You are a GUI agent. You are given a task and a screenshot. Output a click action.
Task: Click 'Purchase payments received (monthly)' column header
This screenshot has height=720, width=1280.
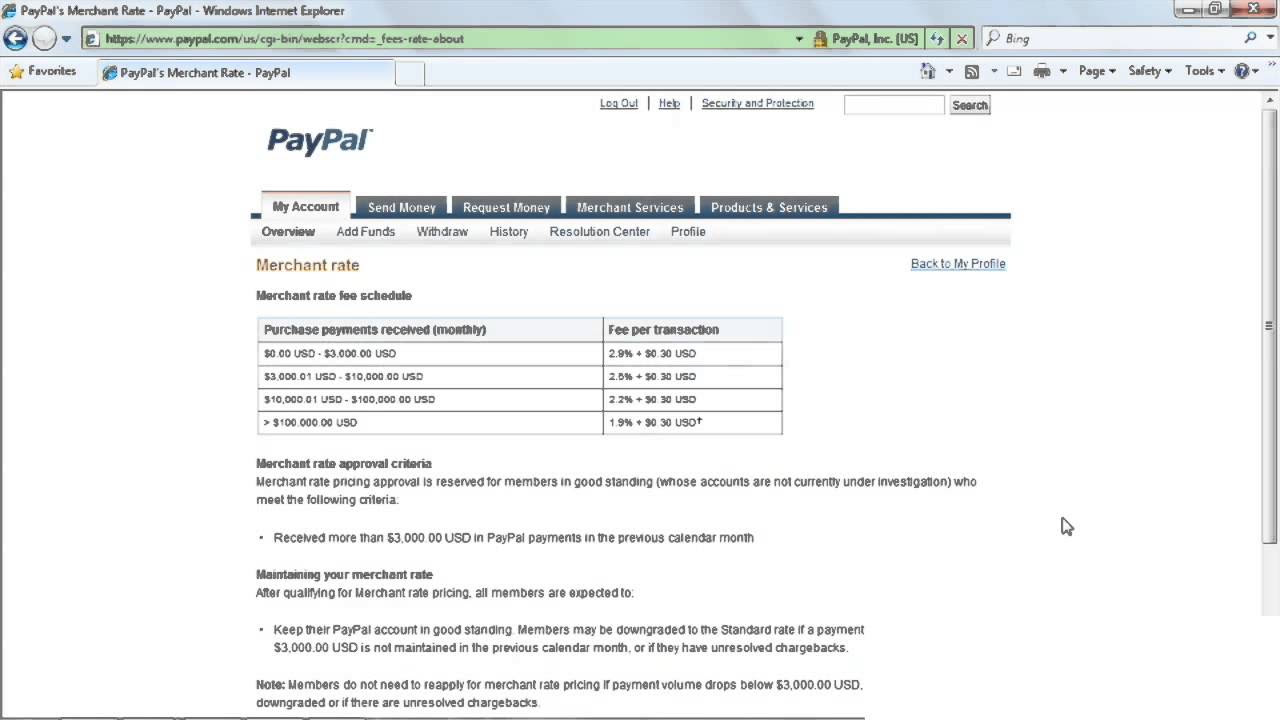coord(430,330)
